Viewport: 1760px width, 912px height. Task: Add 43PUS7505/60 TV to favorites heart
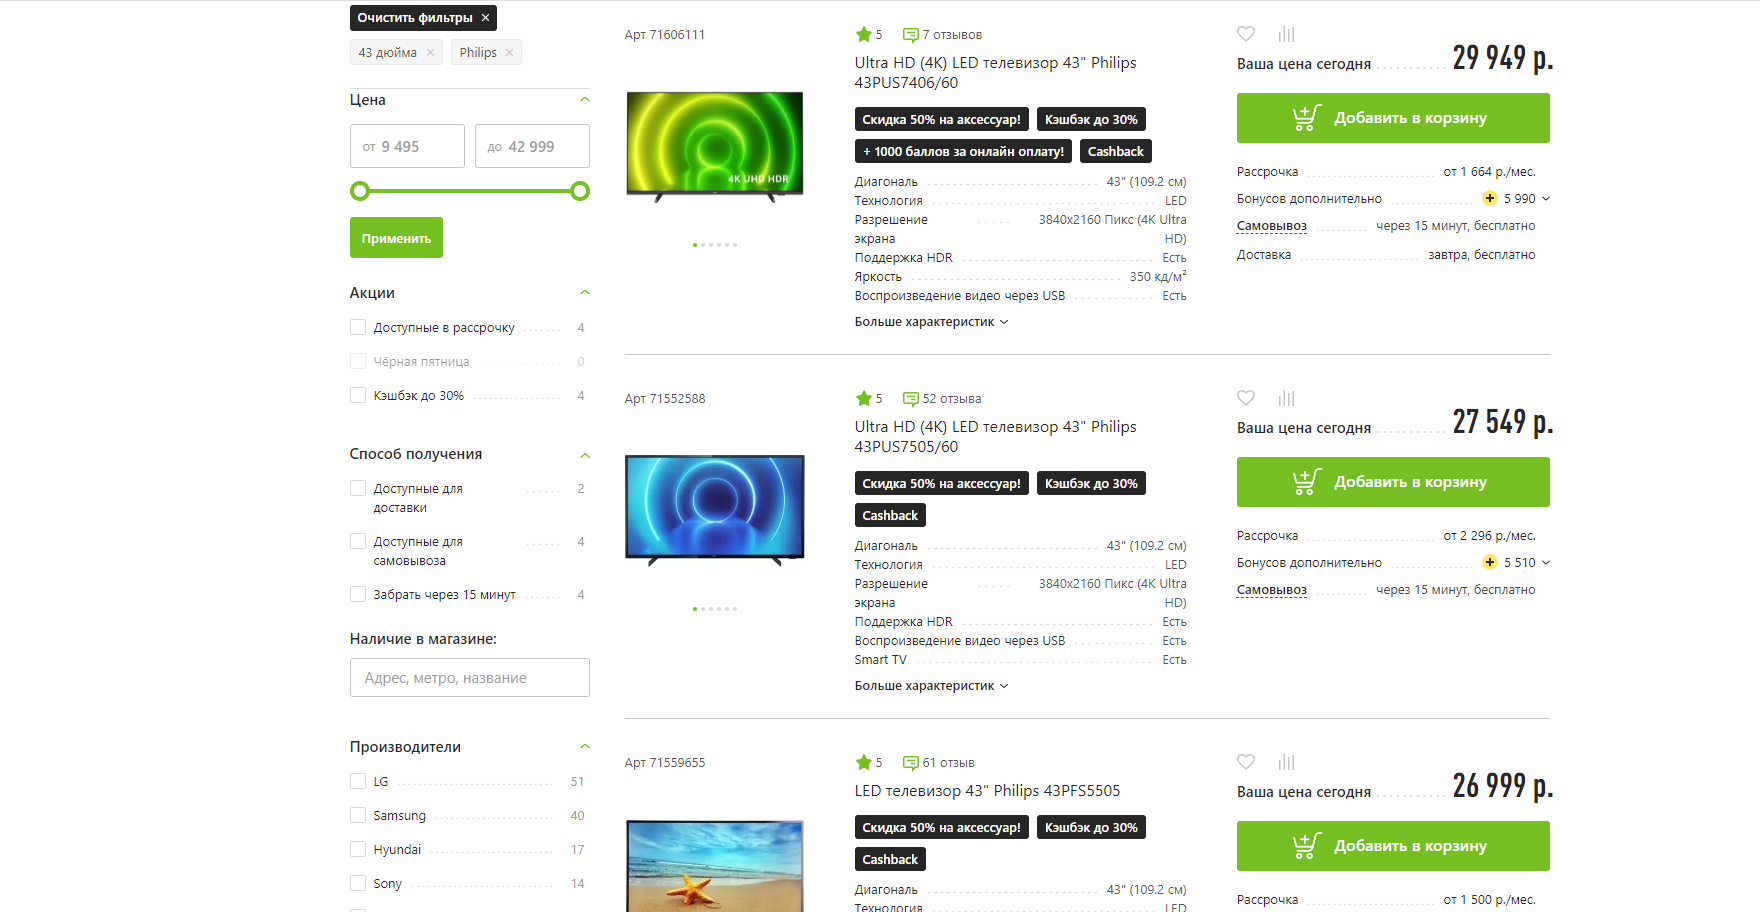coord(1246,398)
